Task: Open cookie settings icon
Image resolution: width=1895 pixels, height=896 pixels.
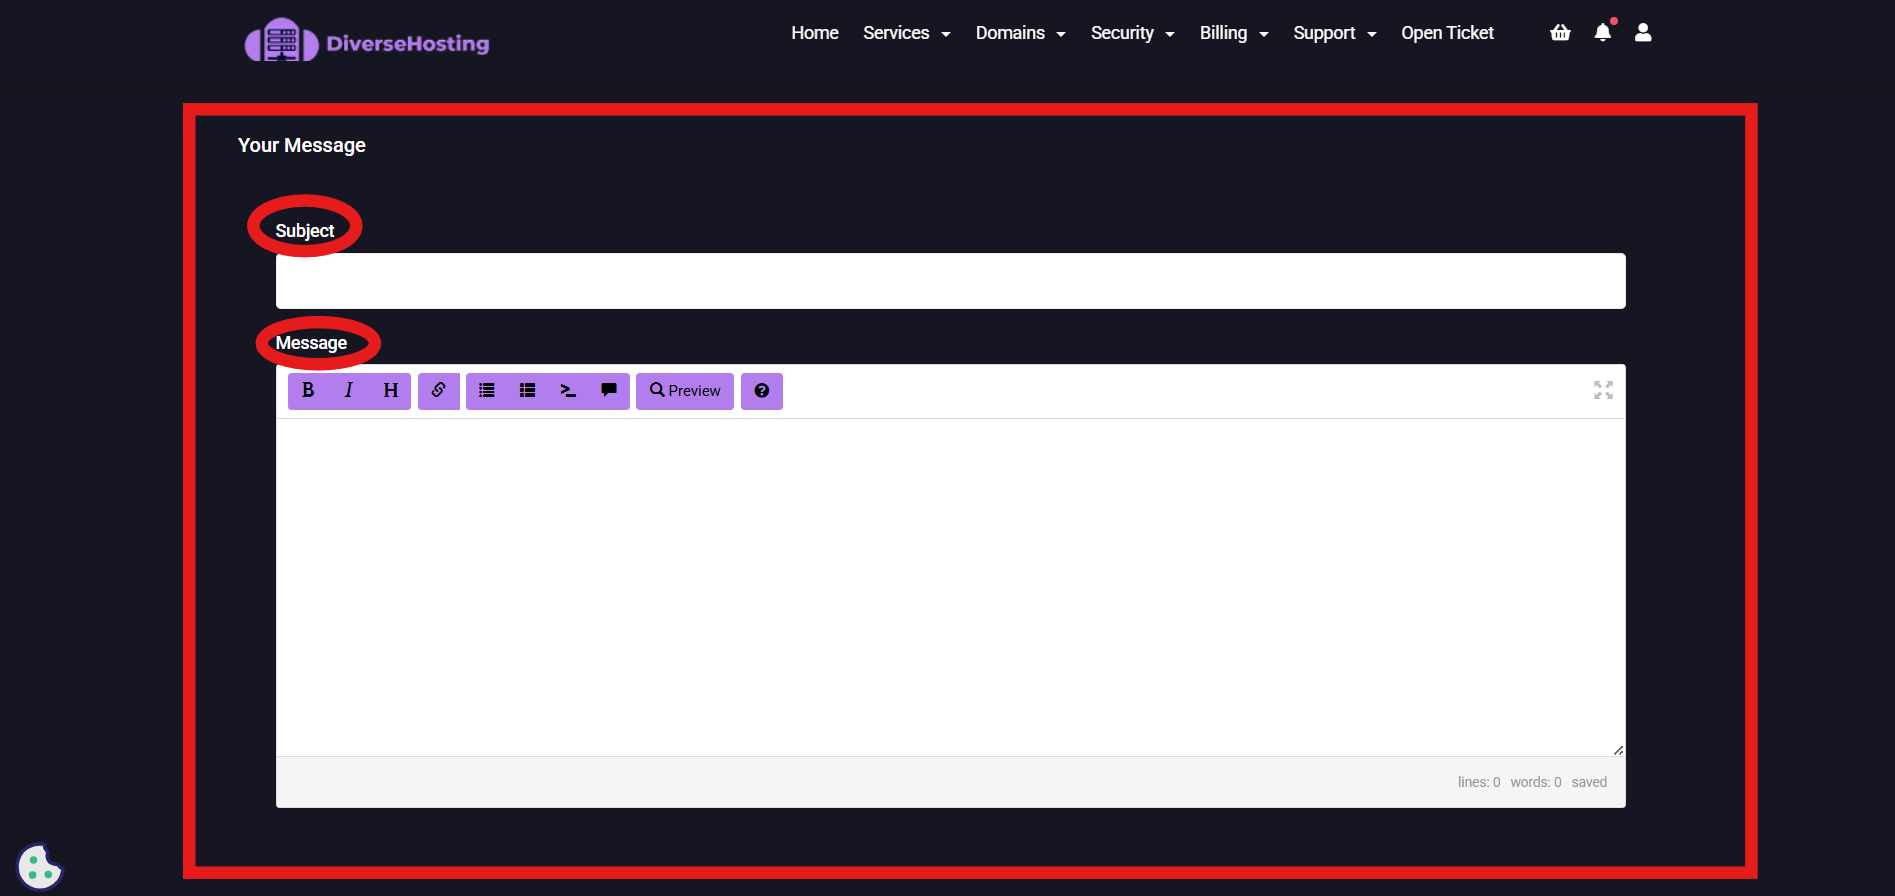Action: point(40,866)
